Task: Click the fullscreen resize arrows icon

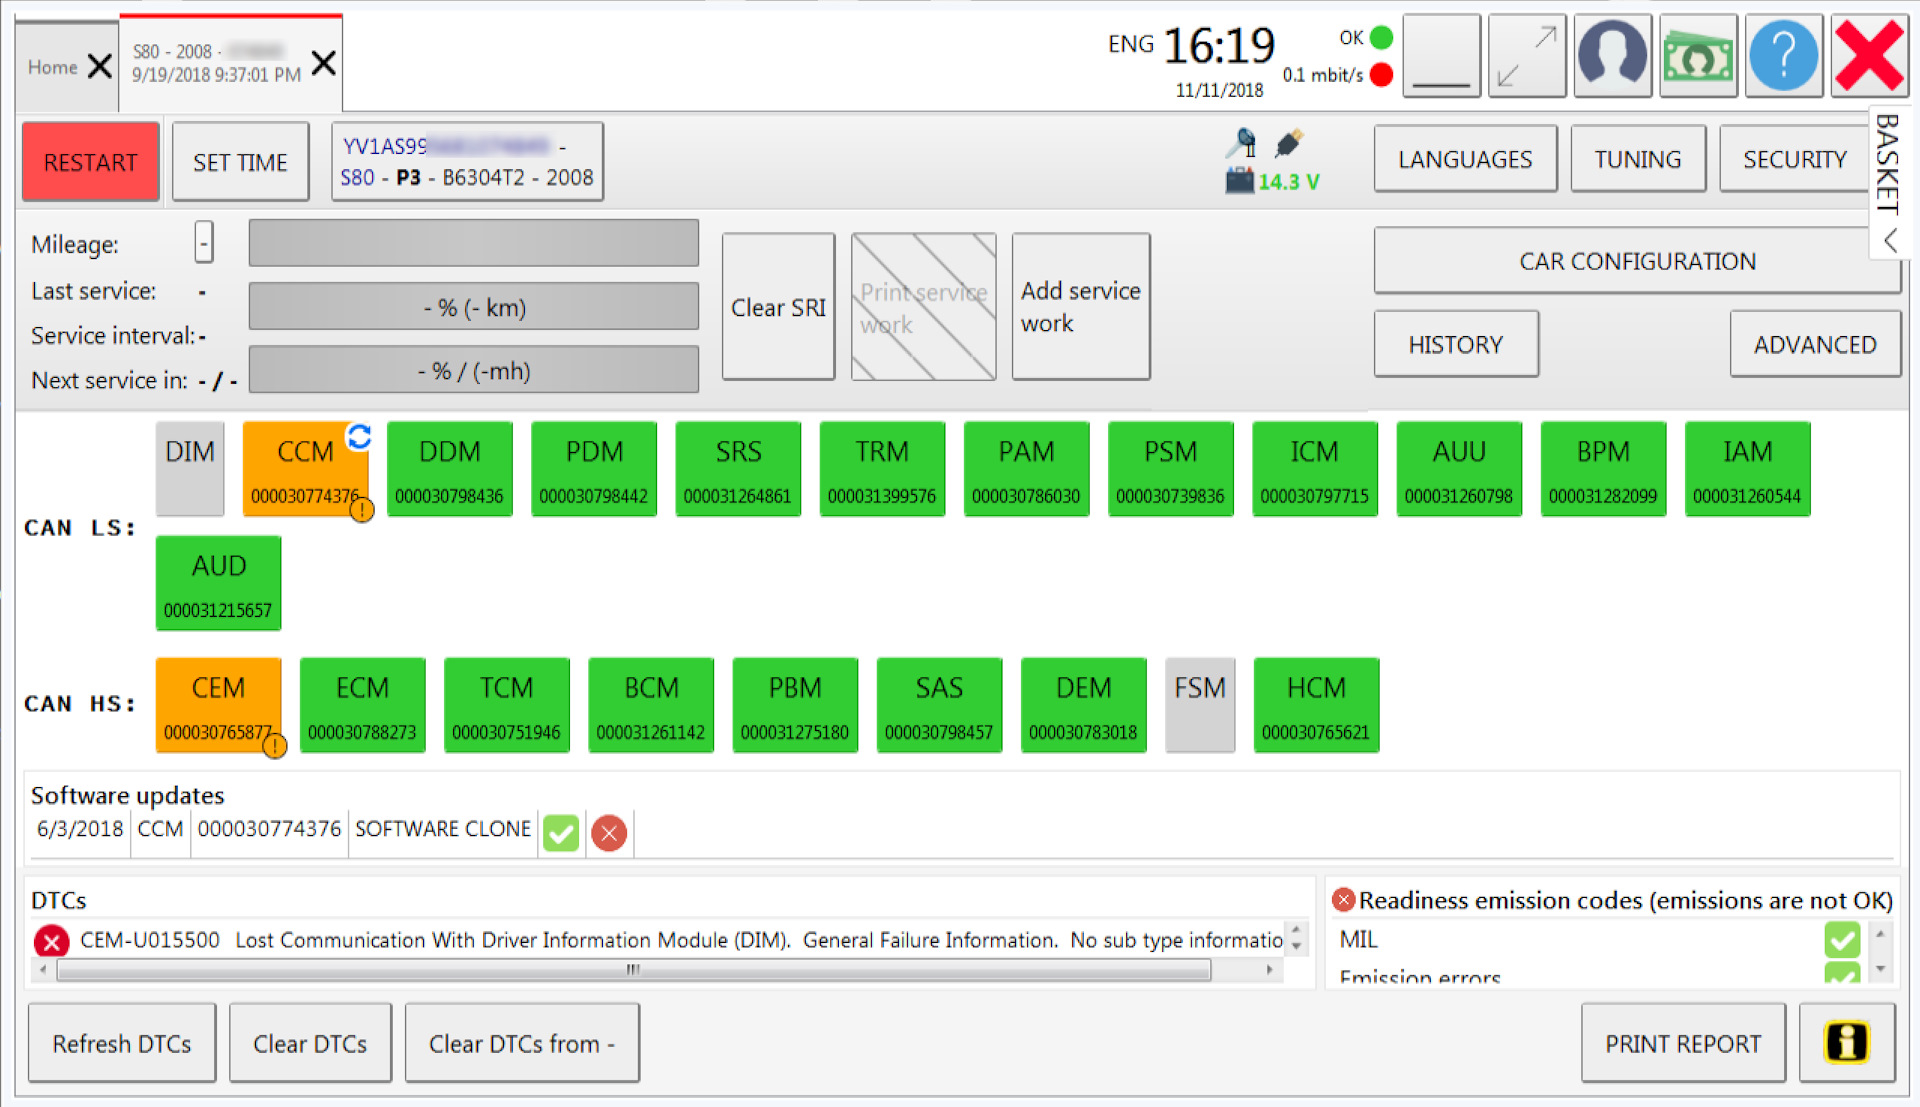Action: [1526, 56]
